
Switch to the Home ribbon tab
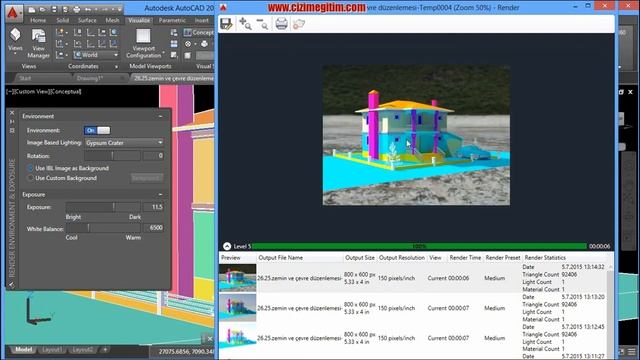point(38,20)
